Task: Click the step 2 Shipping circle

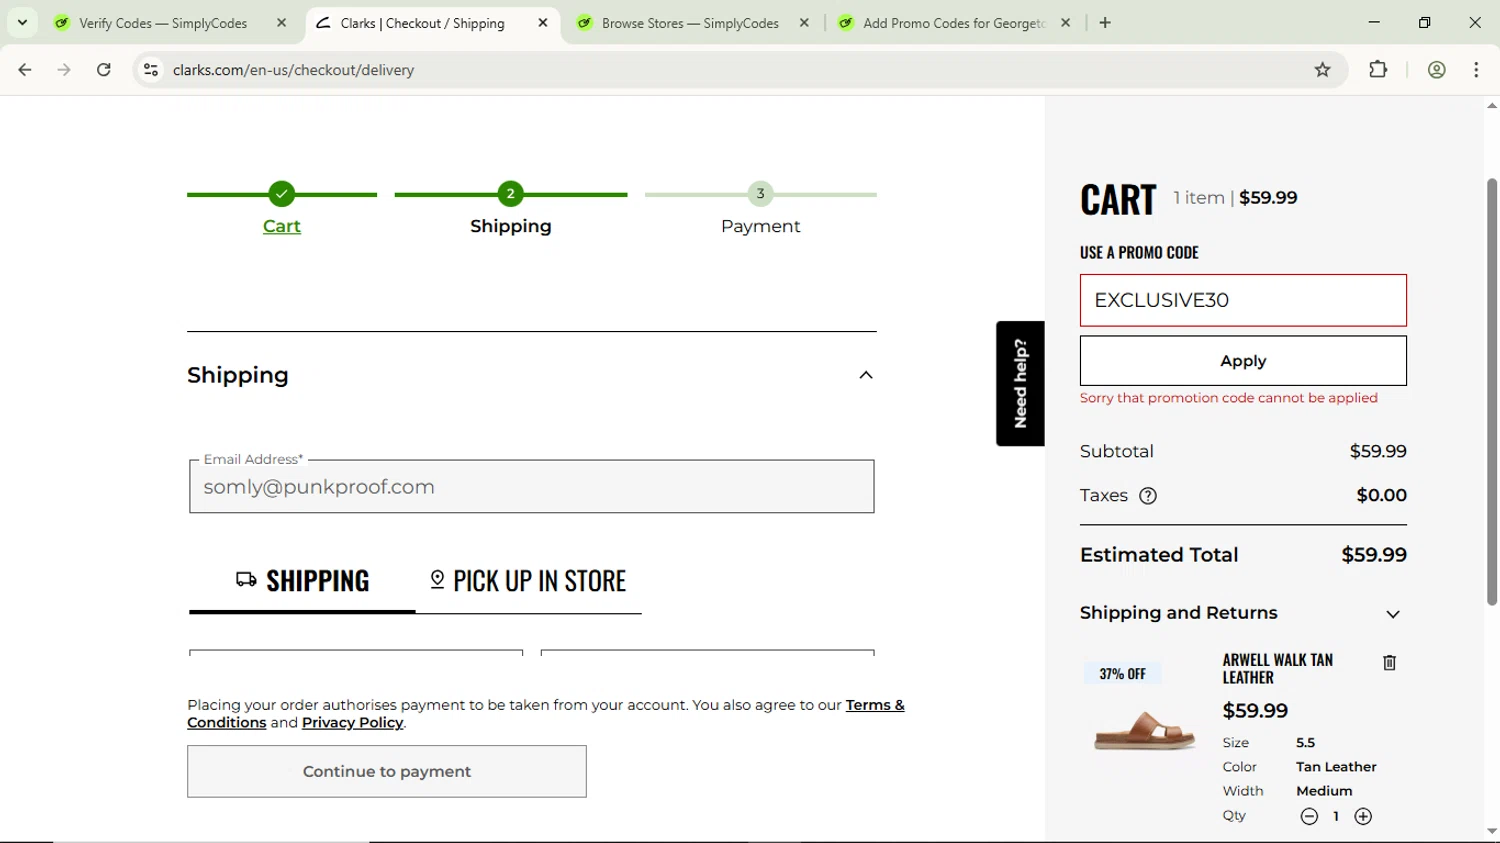Action: pos(511,194)
